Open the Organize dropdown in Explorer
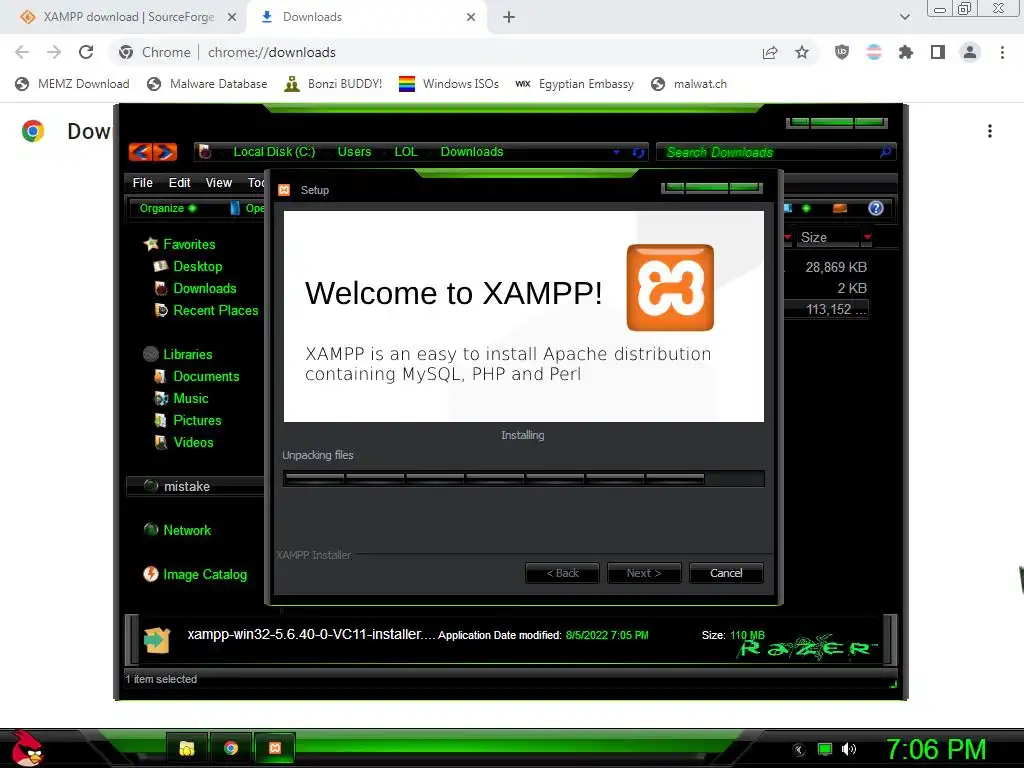This screenshot has width=1024, height=768. pyautogui.click(x=167, y=208)
